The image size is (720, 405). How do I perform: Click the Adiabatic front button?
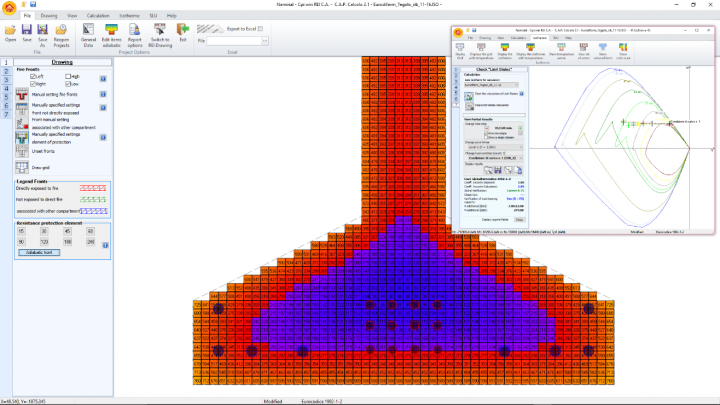(38, 252)
